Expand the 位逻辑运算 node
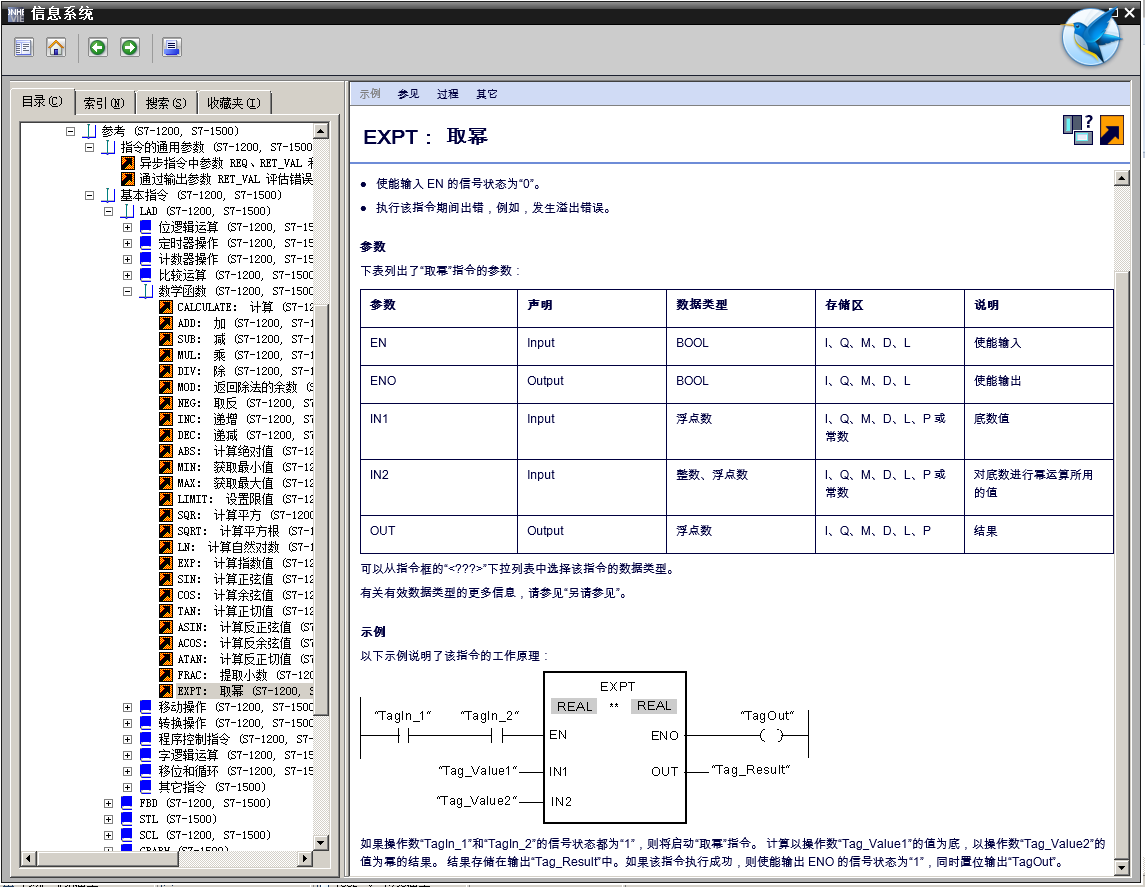1145x887 pixels. [128, 228]
